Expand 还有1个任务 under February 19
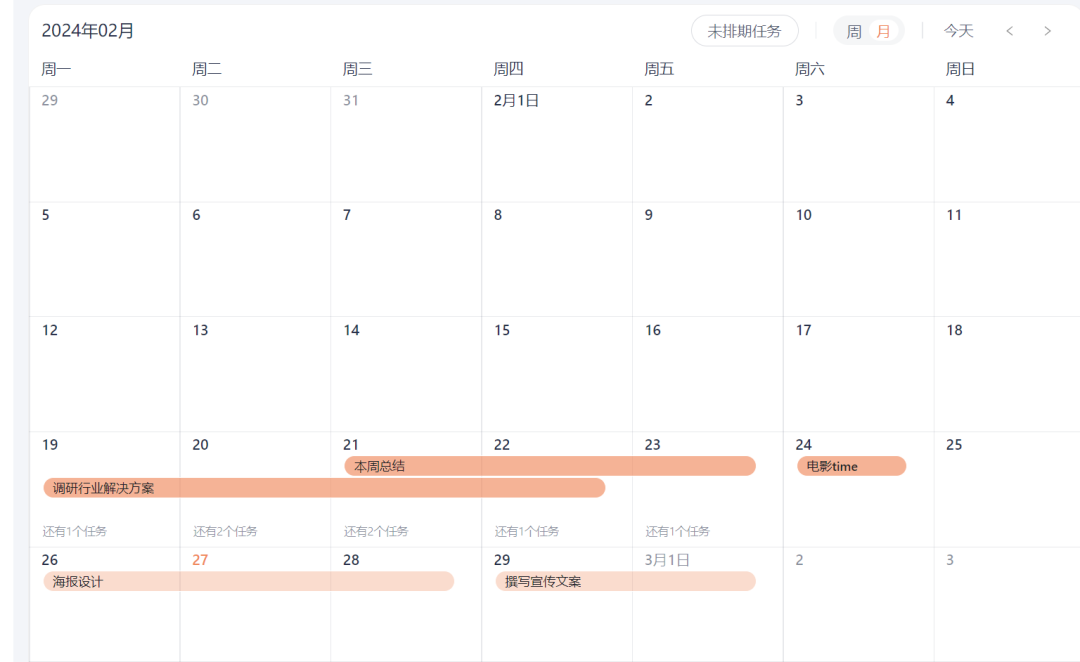 point(74,531)
